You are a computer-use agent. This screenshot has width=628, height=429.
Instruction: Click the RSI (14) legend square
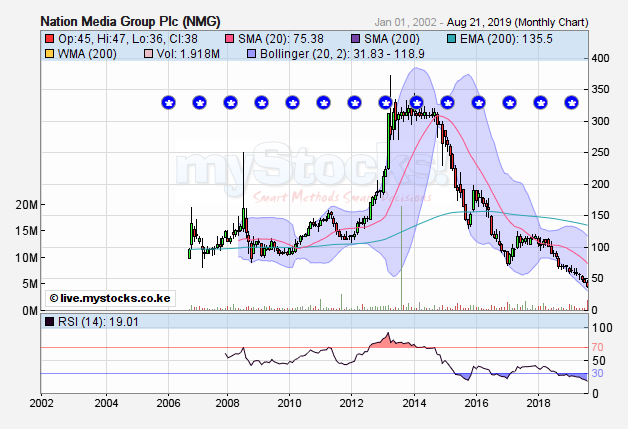pos(49,322)
